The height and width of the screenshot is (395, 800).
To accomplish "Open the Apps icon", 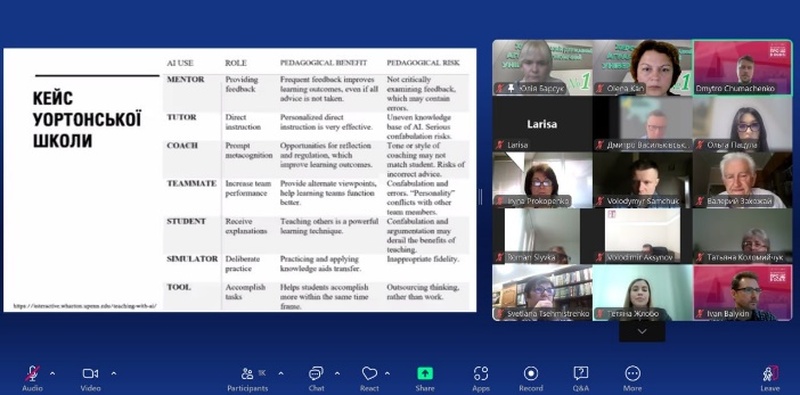I will pyautogui.click(x=481, y=374).
